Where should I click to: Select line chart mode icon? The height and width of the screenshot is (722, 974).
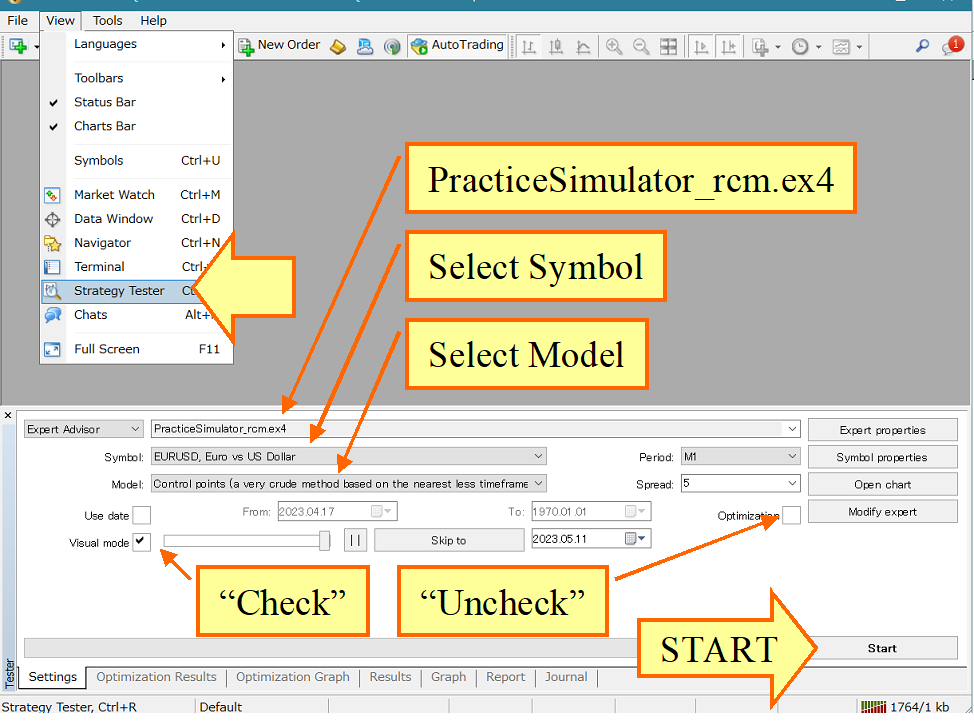[583, 47]
